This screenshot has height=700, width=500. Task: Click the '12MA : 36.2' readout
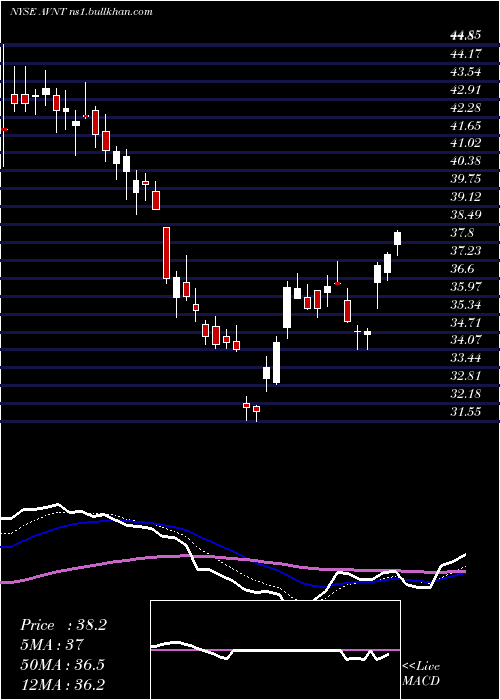(62, 684)
